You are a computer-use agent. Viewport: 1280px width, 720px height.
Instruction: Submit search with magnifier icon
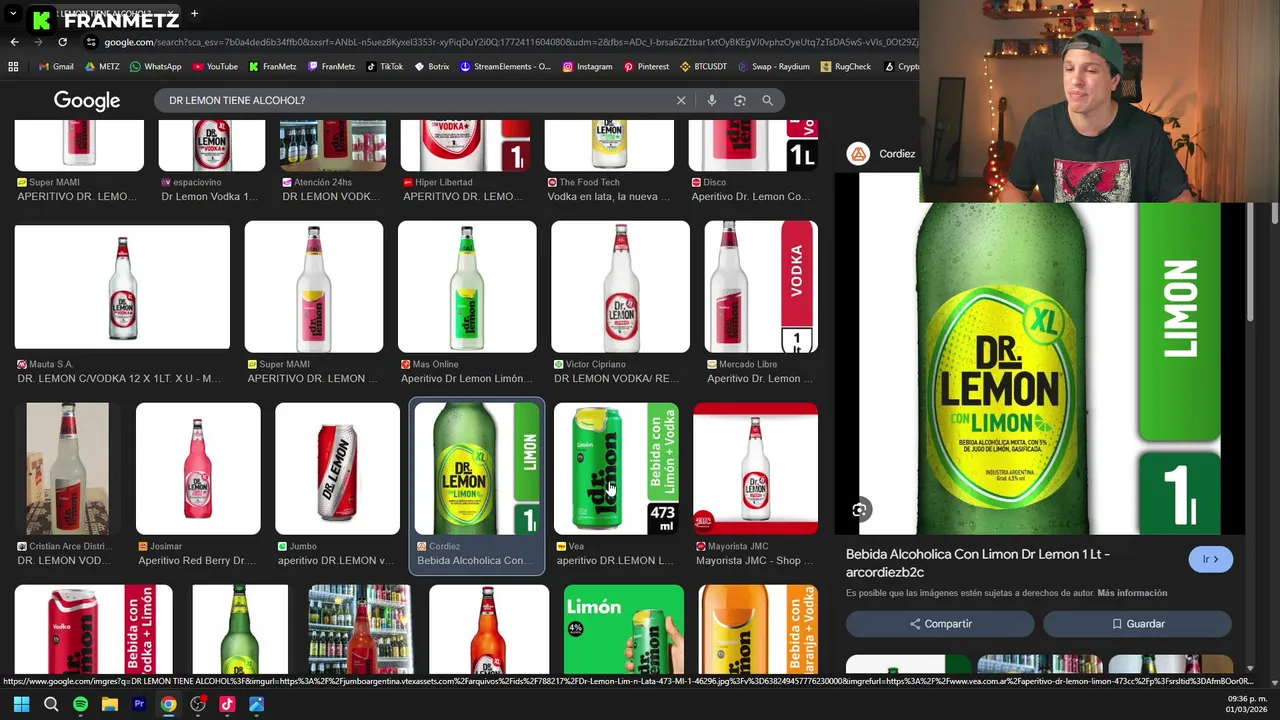767,100
